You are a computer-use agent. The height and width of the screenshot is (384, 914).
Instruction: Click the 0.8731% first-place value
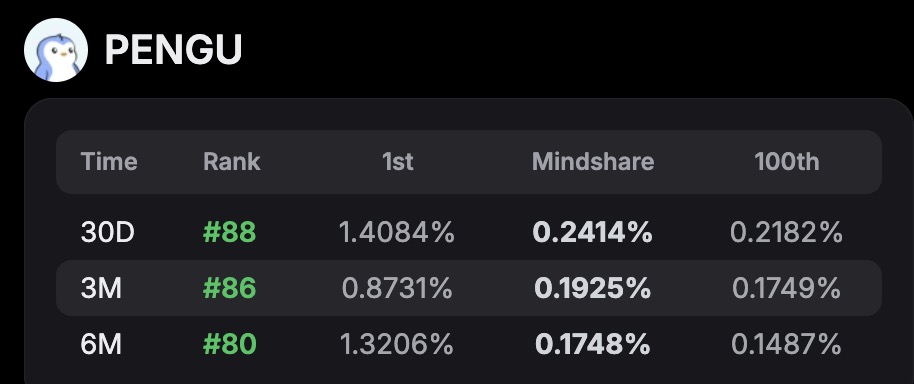(397, 288)
